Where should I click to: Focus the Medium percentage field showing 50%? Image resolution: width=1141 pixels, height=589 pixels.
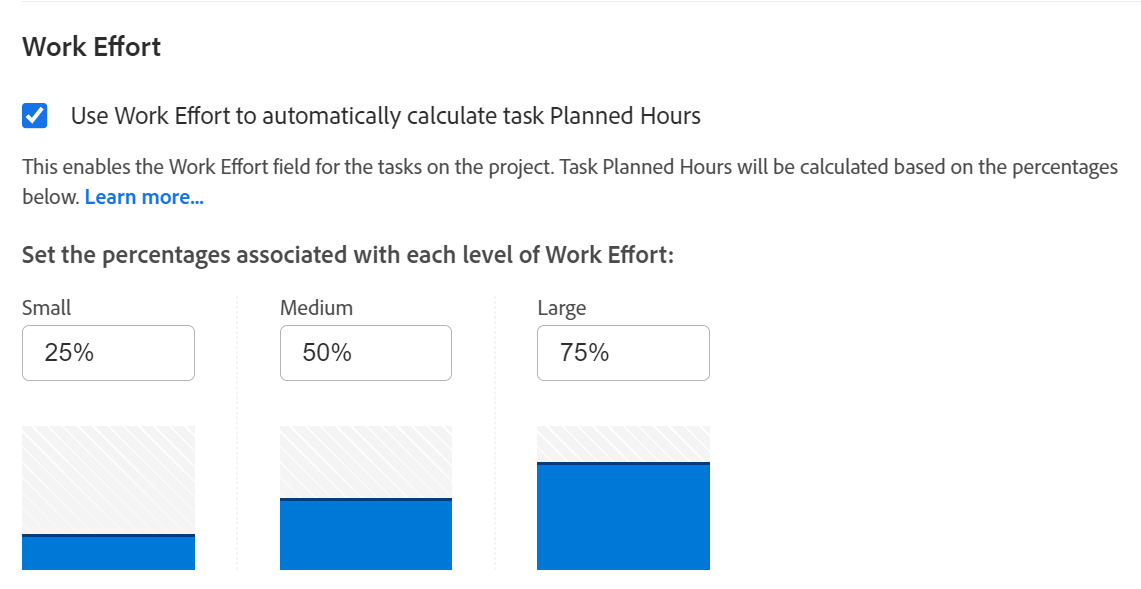click(365, 353)
